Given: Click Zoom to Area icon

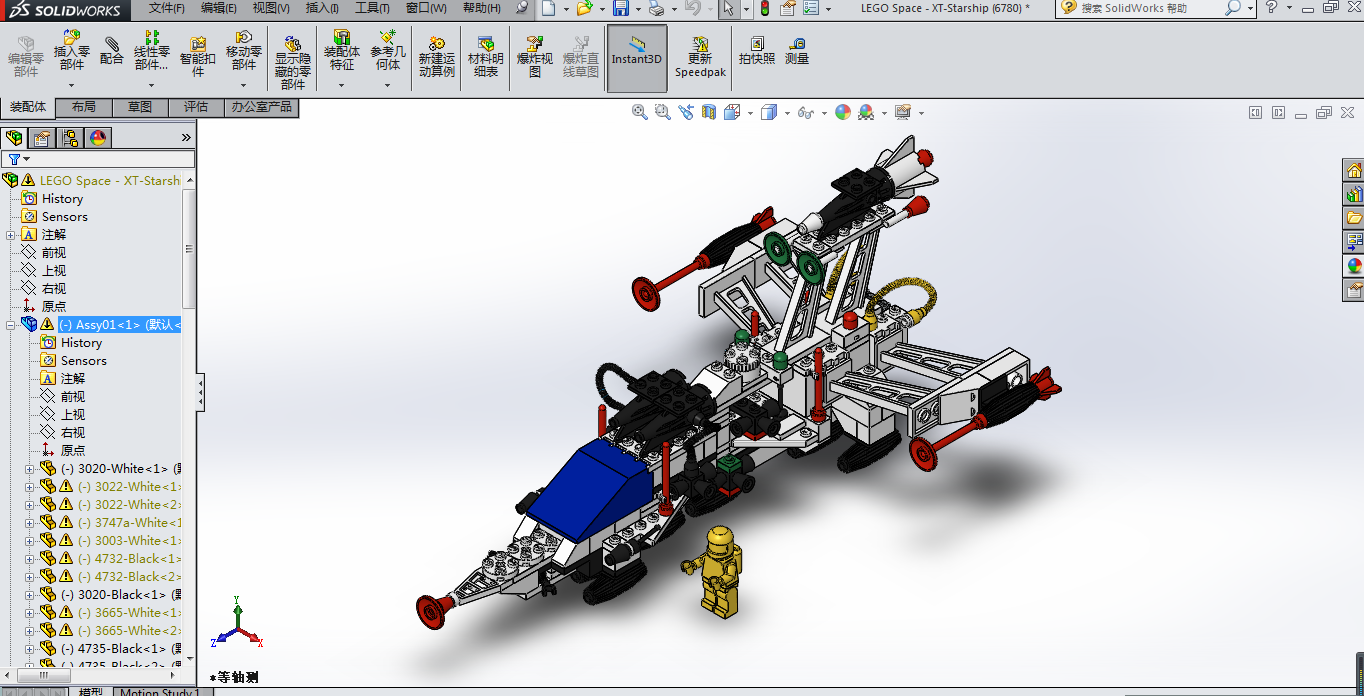Looking at the screenshot, I should [662, 113].
